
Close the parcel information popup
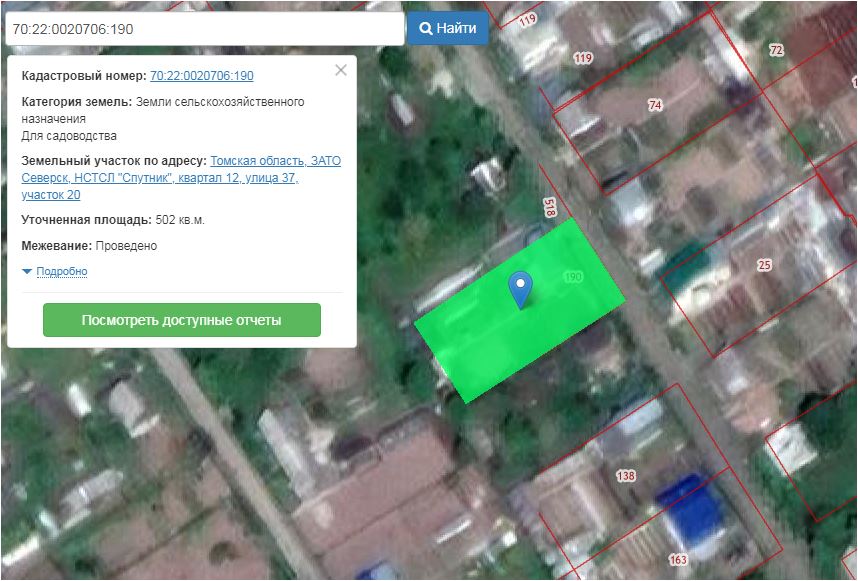341,70
